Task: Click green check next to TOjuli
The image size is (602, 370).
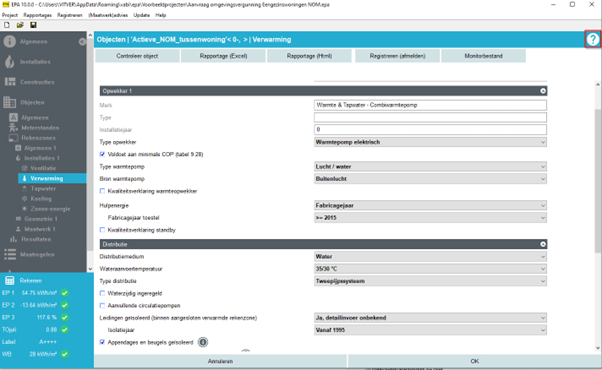Action: pyautogui.click(x=65, y=330)
